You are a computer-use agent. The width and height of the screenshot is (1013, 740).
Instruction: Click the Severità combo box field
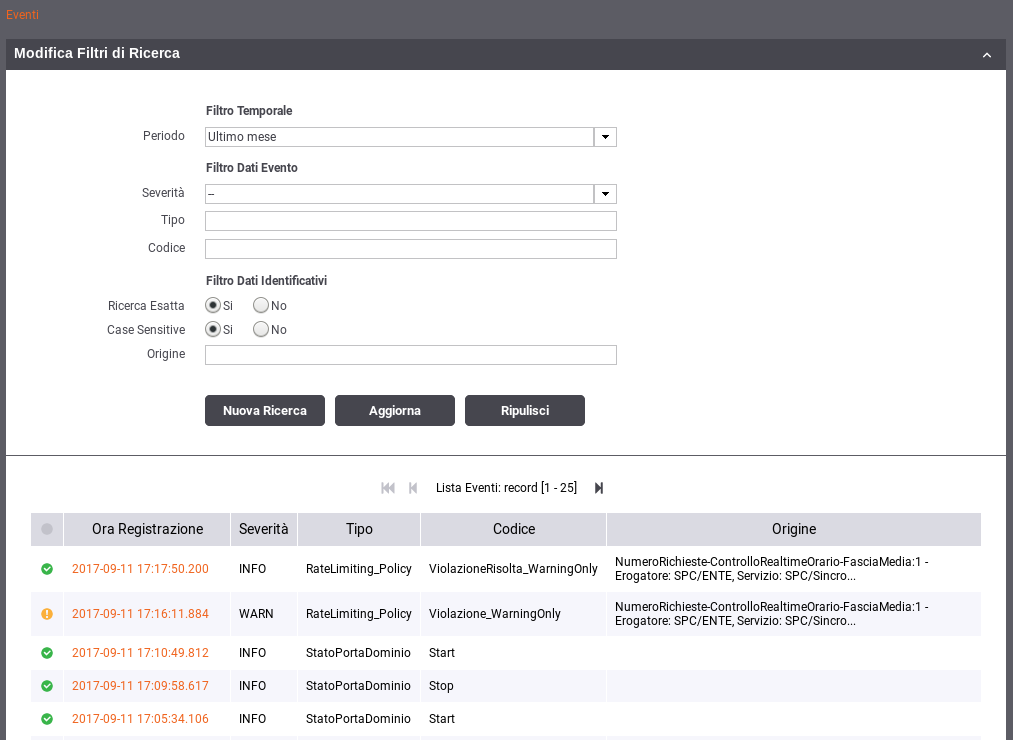click(399, 194)
